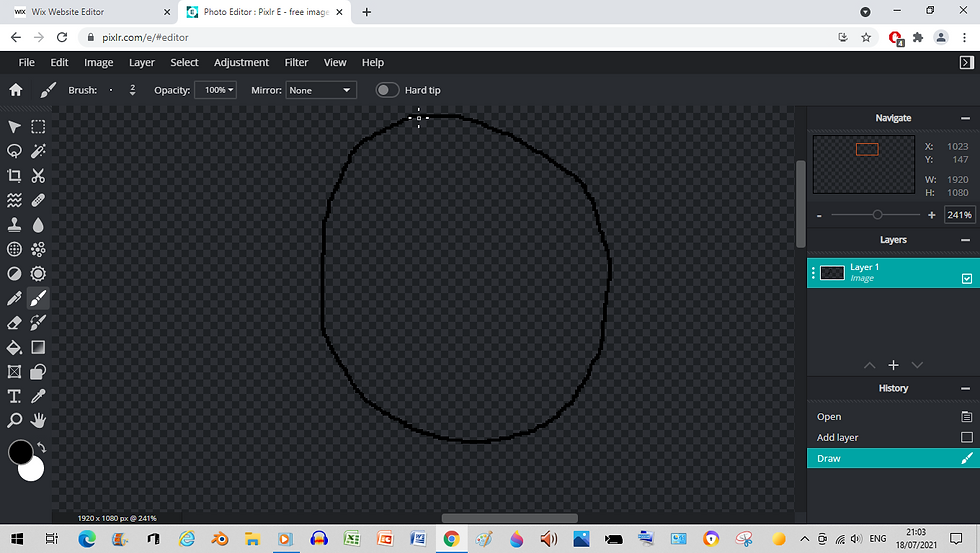Screen dimensions: 980x553
Task: Select the Clone stamp tool
Action: tap(14, 225)
